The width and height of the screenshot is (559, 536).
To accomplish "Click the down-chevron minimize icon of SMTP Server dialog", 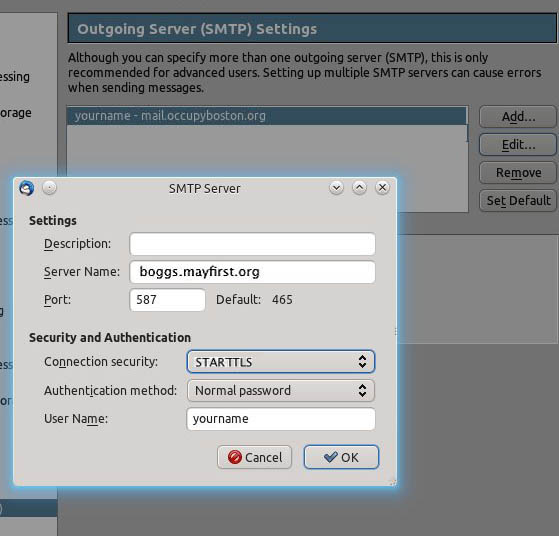I will (336, 188).
